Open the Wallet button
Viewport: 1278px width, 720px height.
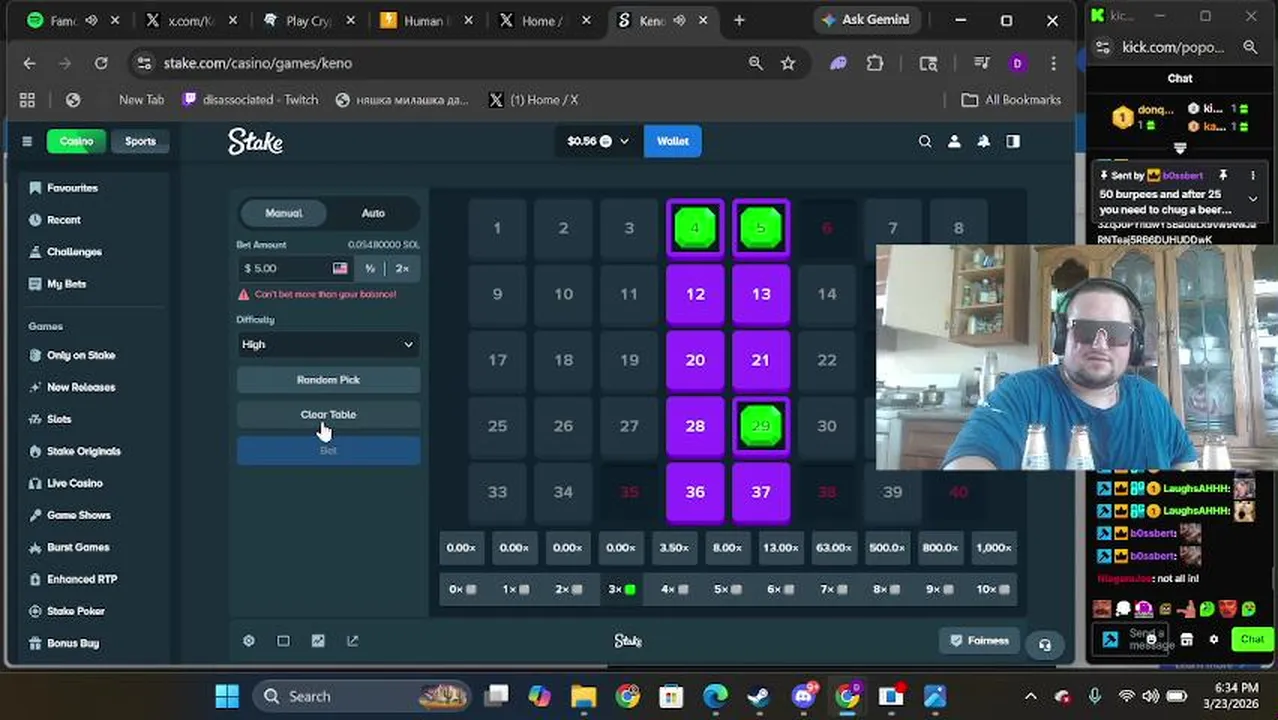(x=672, y=141)
